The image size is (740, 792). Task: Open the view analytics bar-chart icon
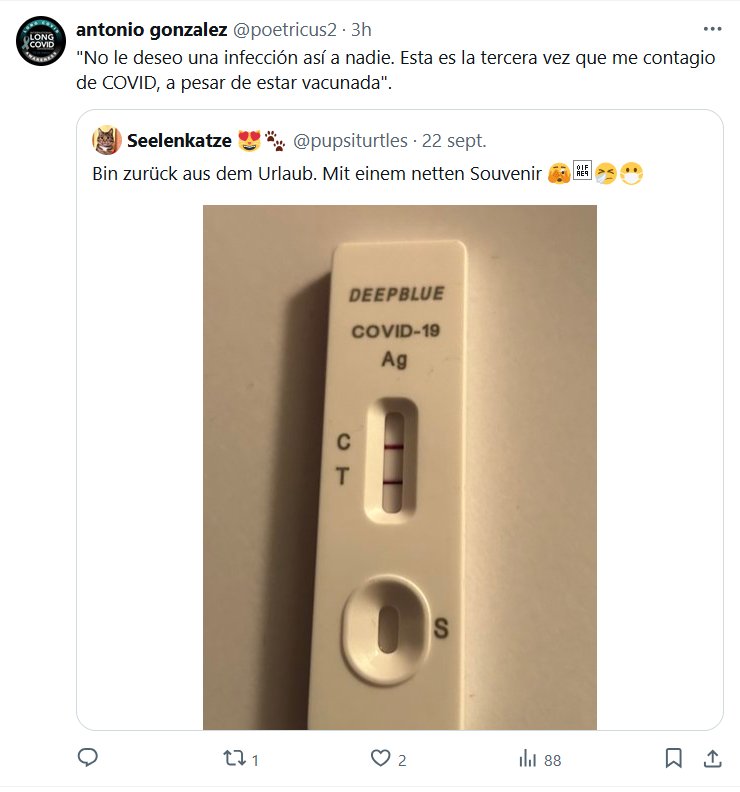click(527, 759)
